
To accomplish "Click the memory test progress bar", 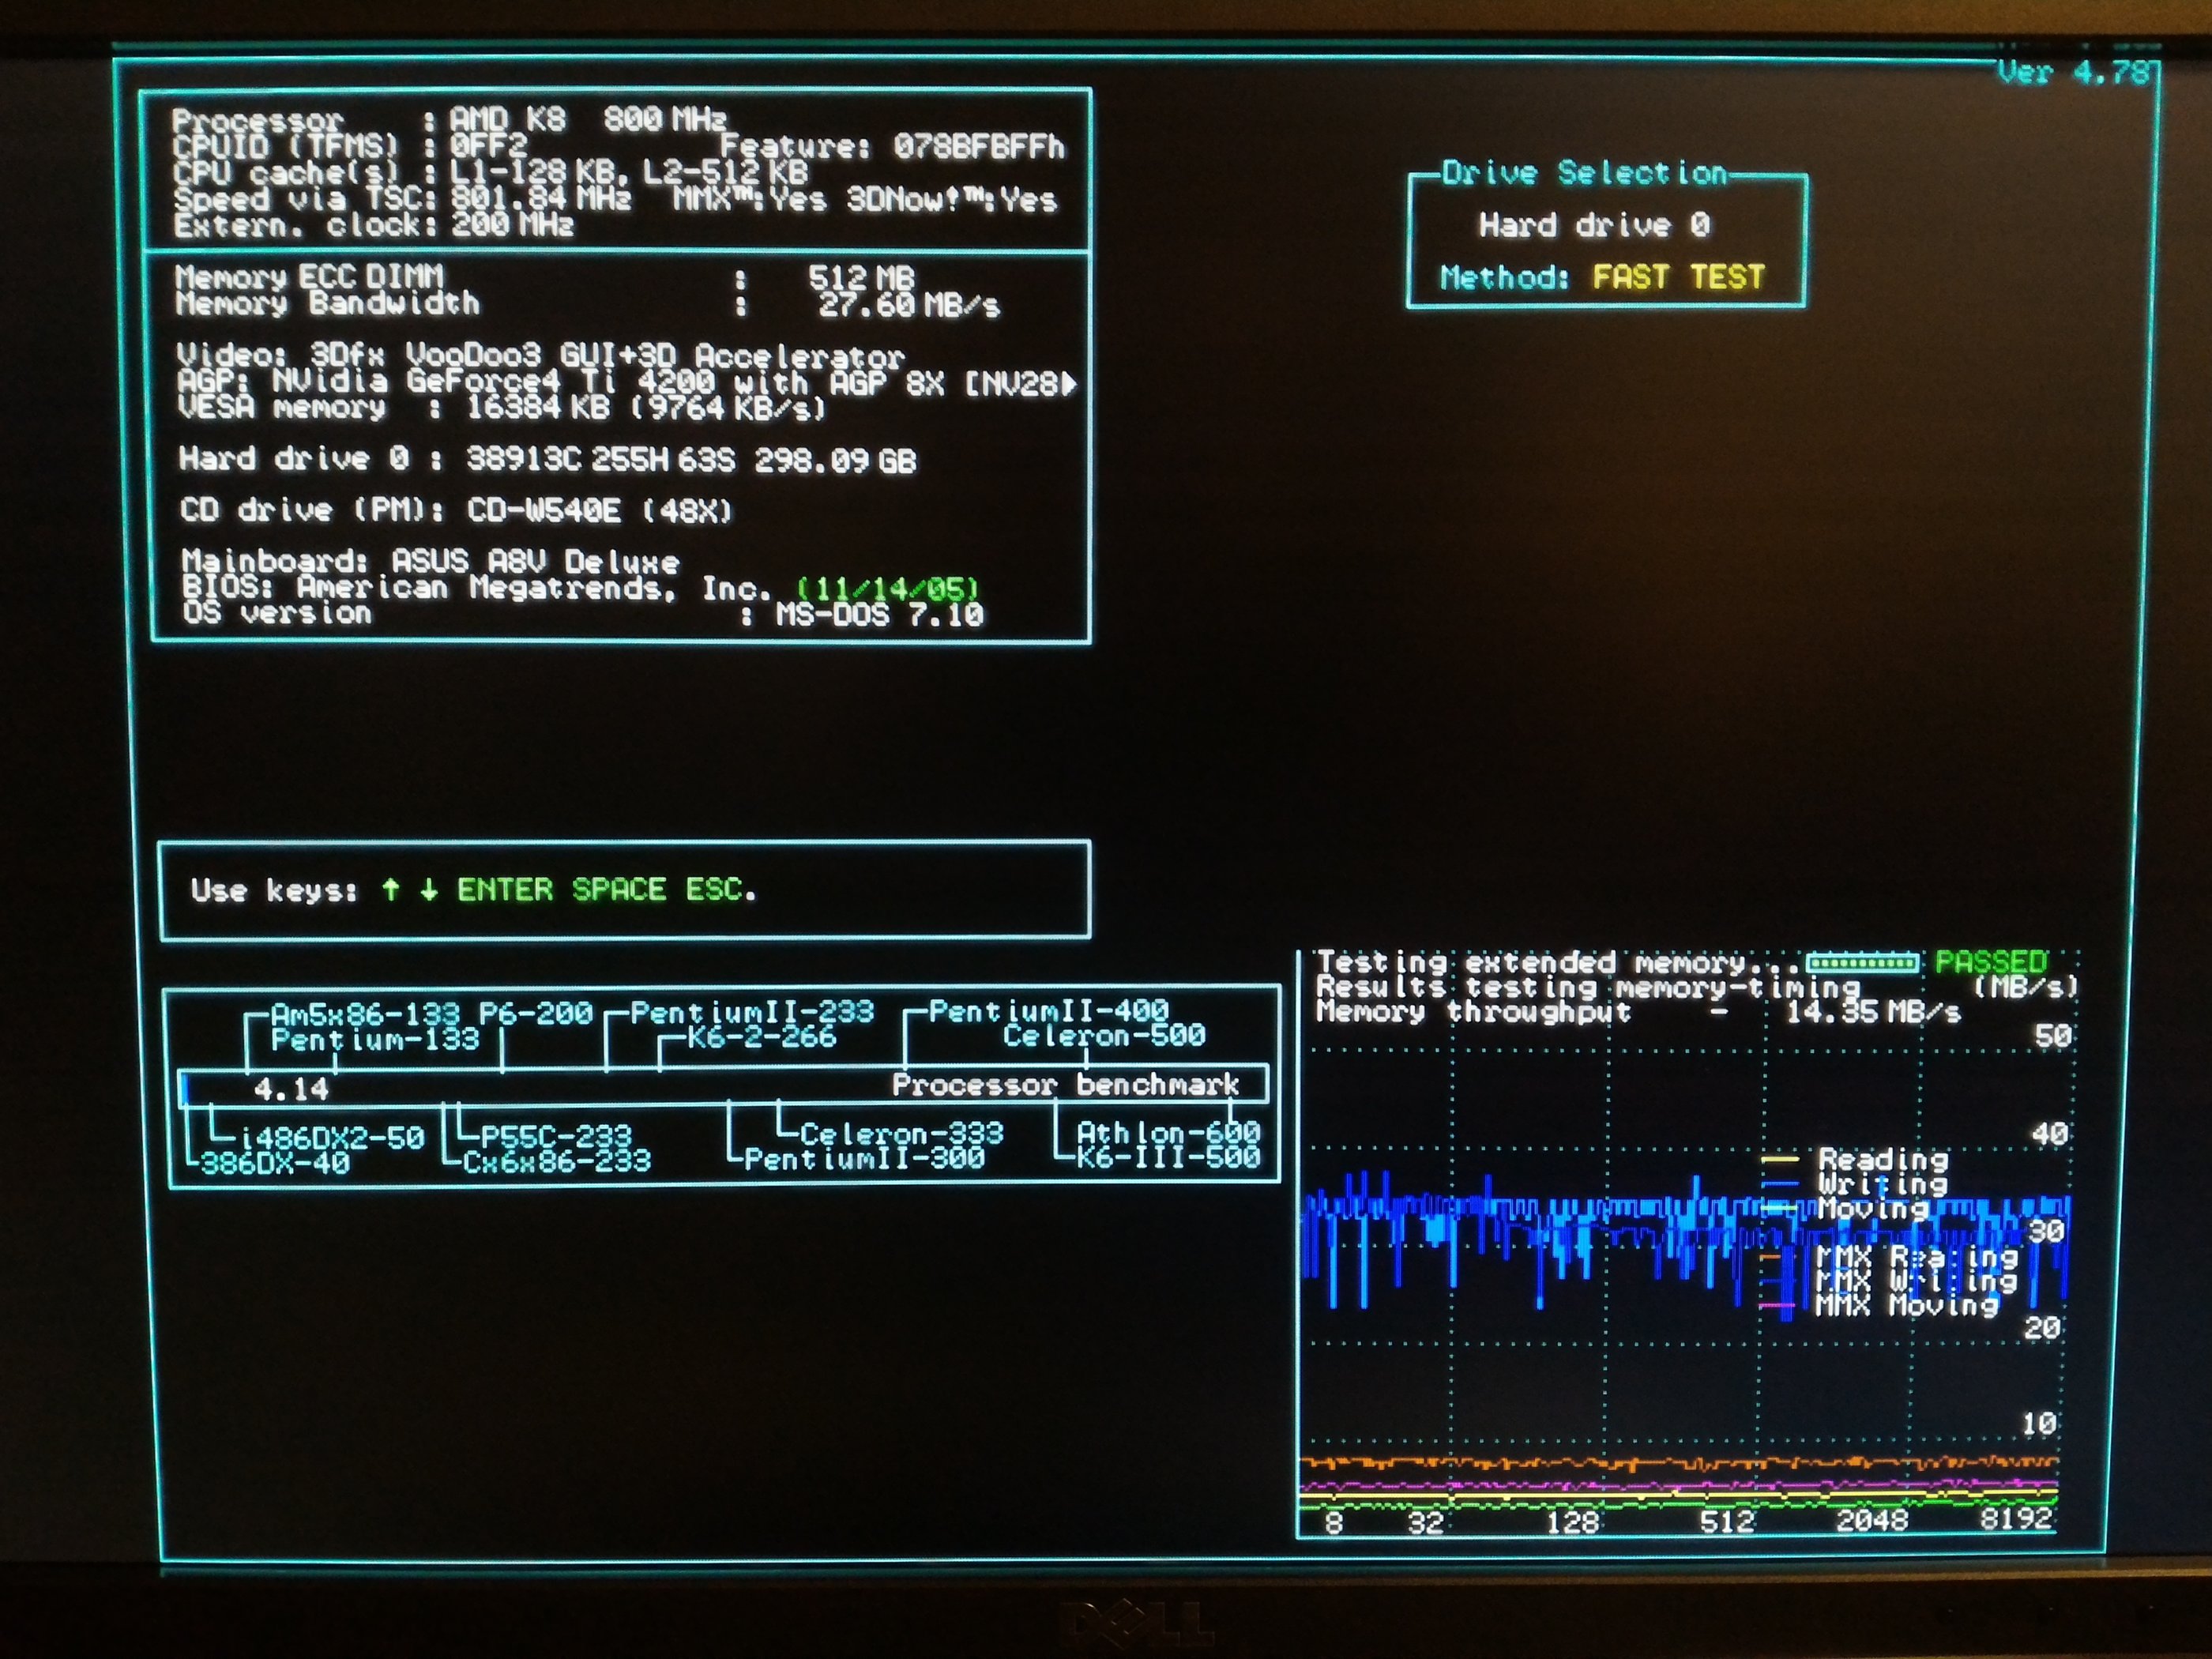I will (1862, 963).
